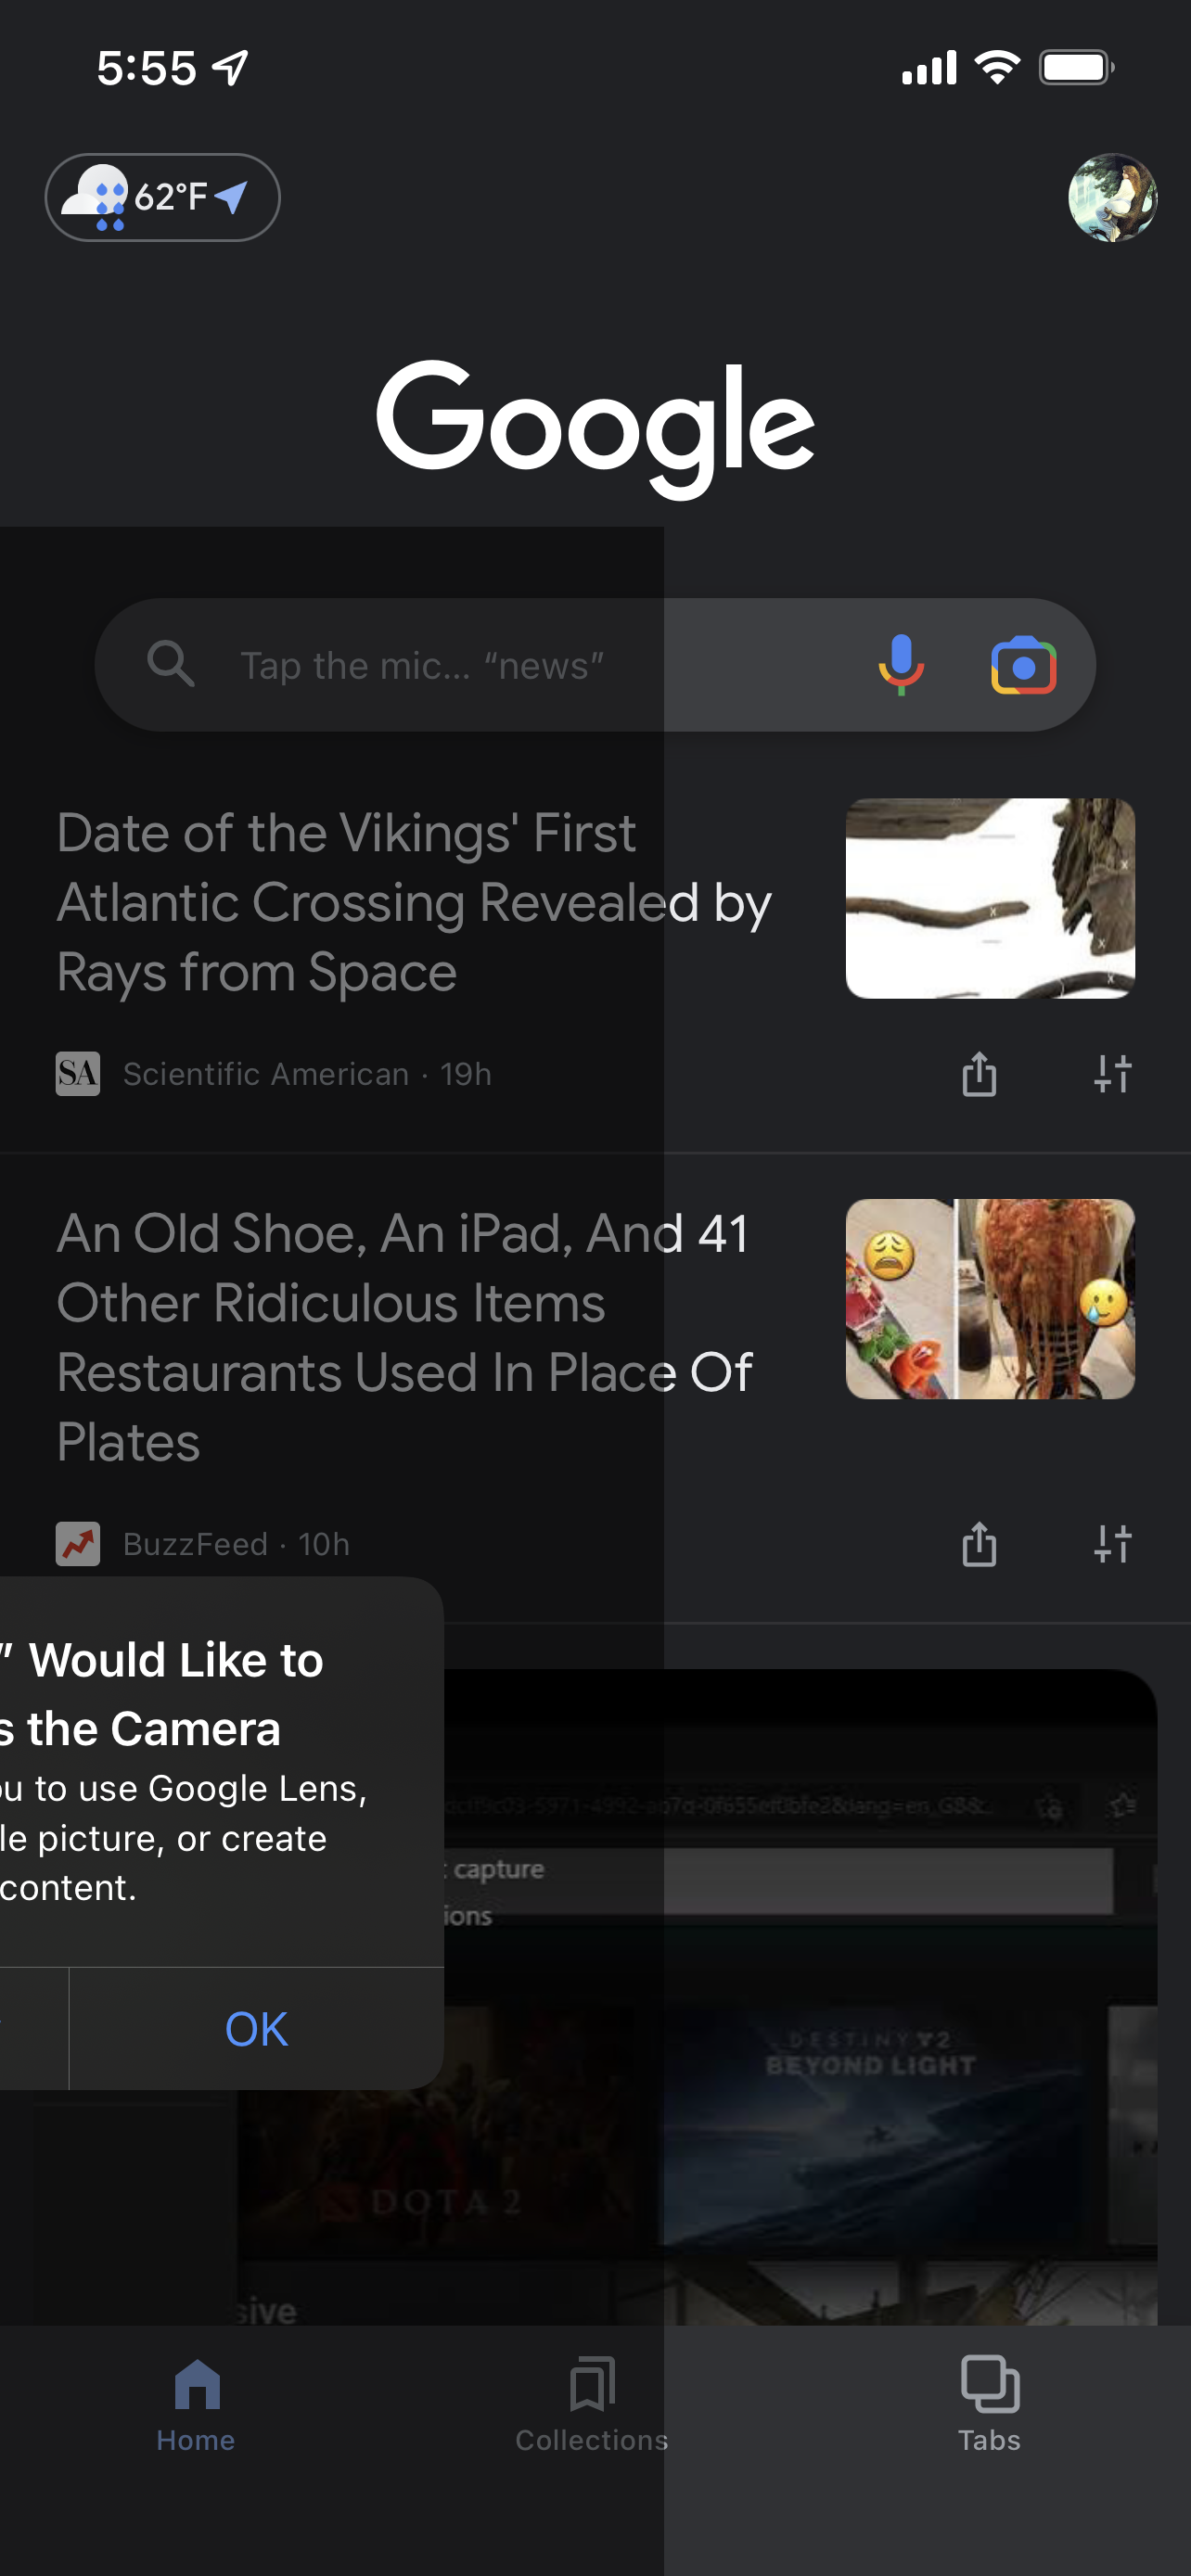
Task: Open the 62°F weather chip
Action: (x=163, y=197)
